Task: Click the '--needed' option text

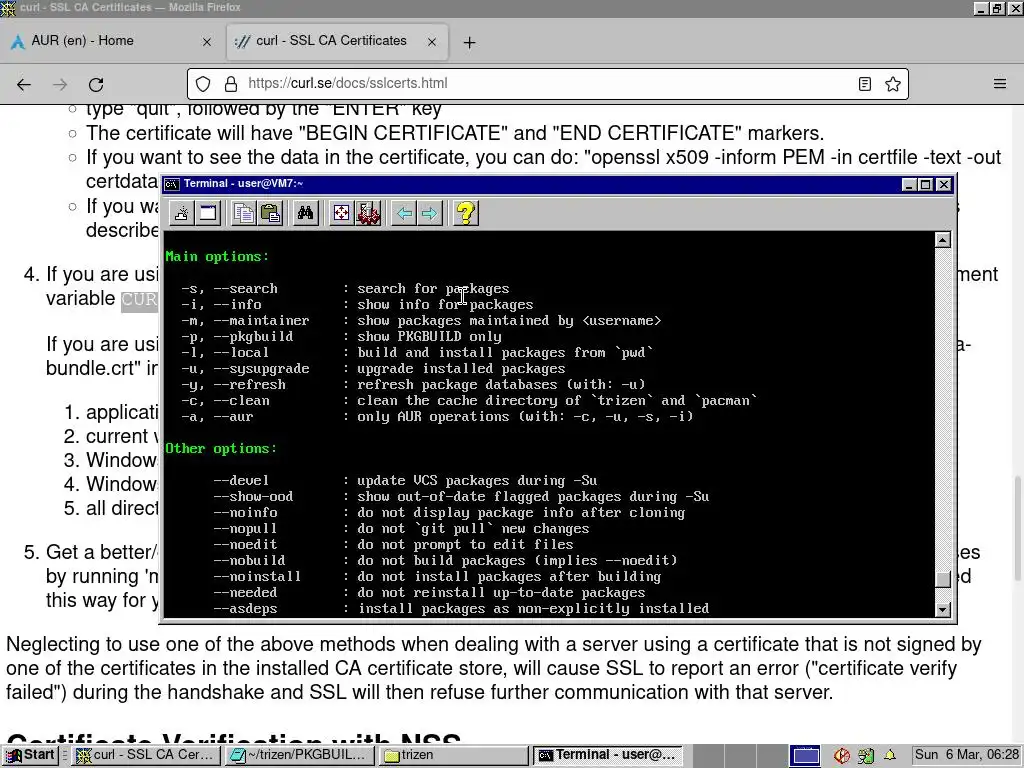Action: tap(245, 592)
